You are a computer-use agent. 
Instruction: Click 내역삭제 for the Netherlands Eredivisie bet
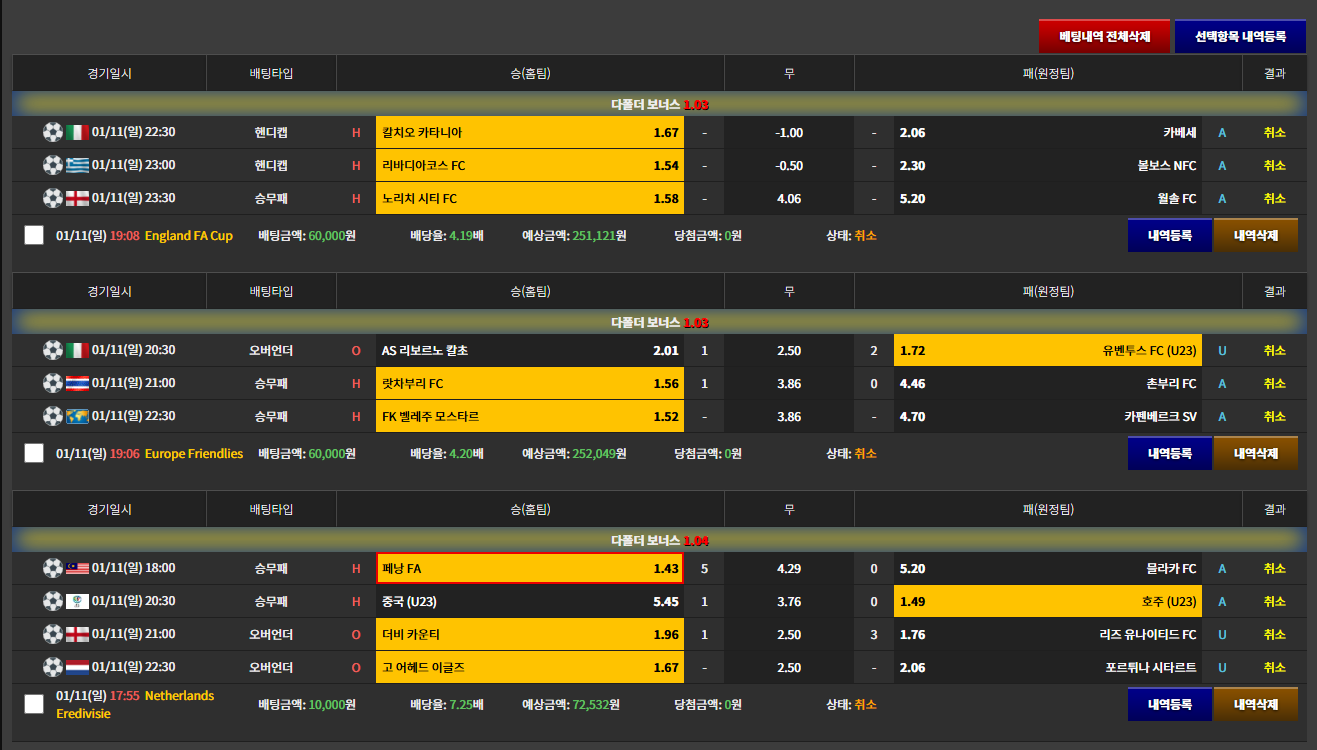tap(1255, 704)
